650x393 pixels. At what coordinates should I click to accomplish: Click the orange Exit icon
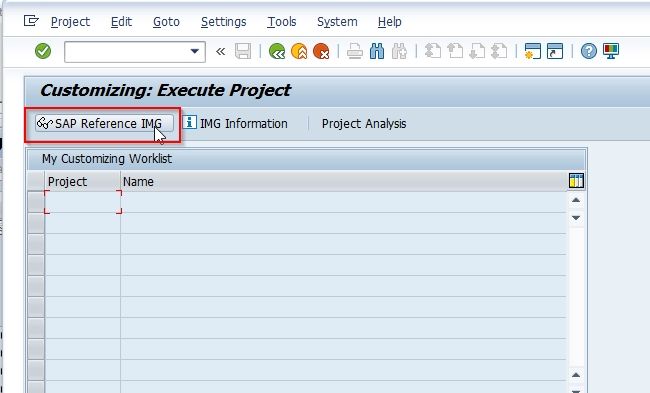(x=299, y=51)
